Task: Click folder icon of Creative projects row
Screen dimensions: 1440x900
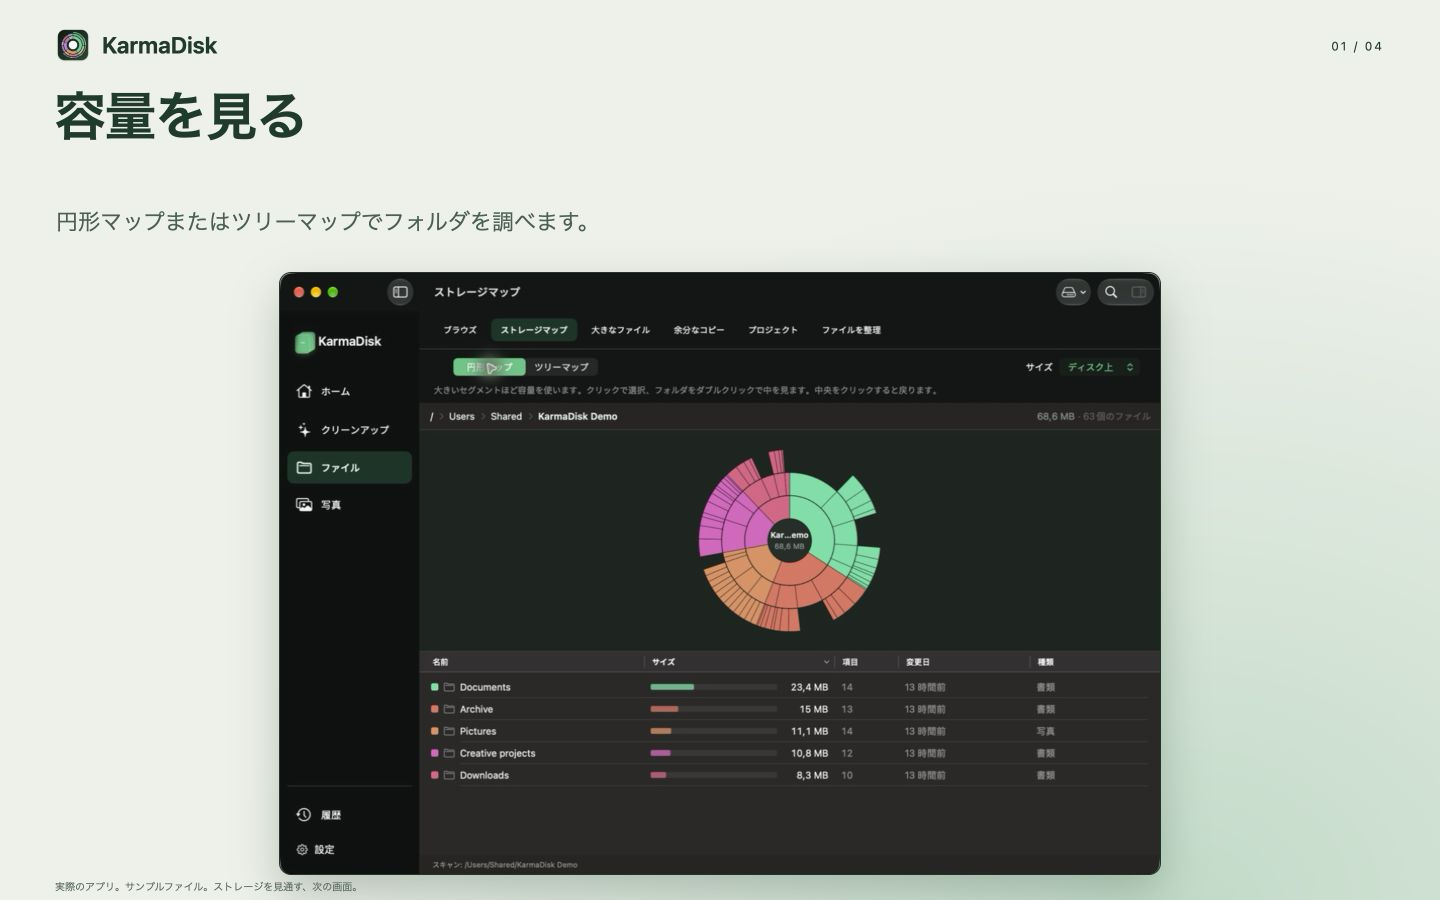Action: coord(449,753)
